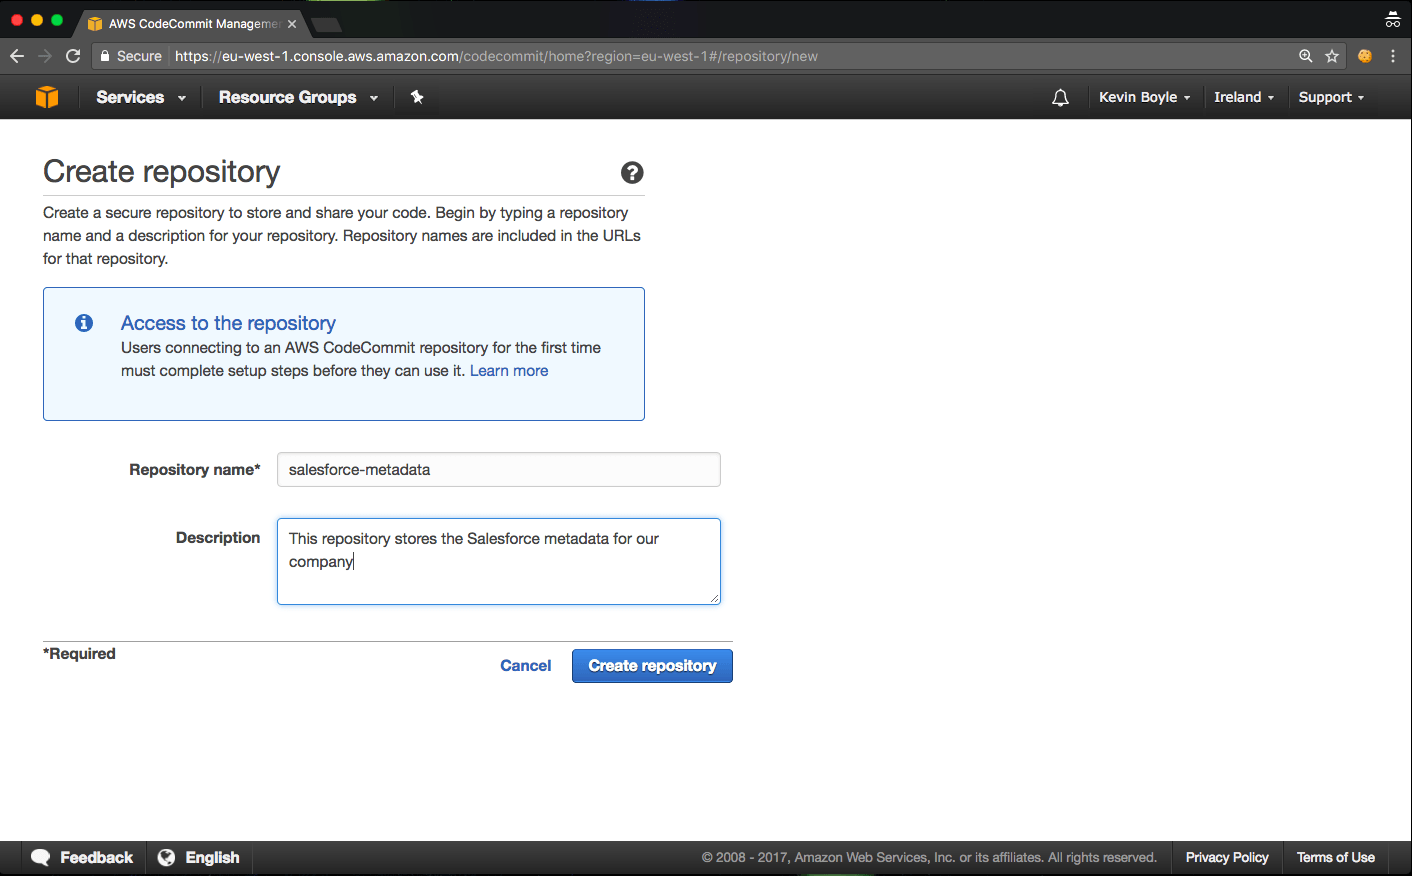Screen dimensions: 1412x876
Task: Open the Kevin Boyle account menu
Action: [1145, 97]
